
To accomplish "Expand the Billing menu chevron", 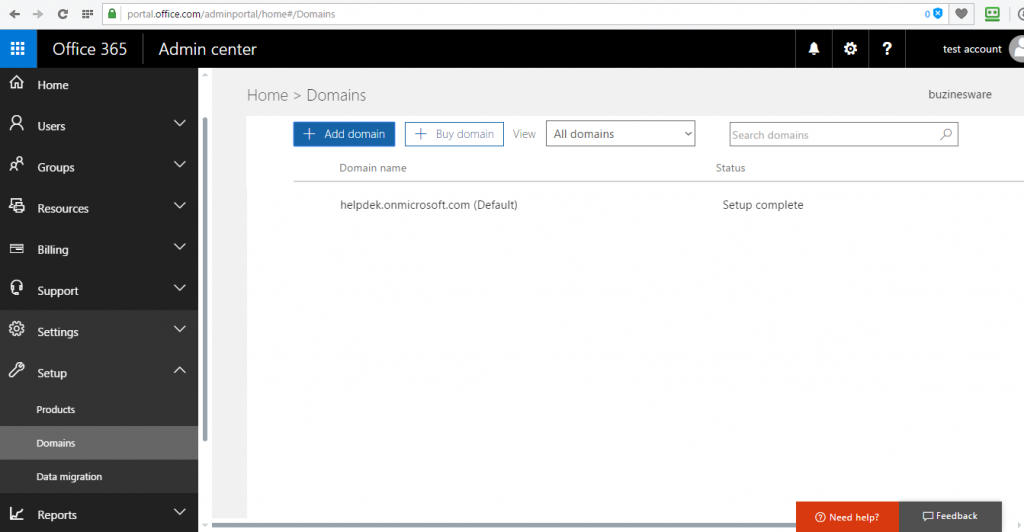I will coord(180,247).
